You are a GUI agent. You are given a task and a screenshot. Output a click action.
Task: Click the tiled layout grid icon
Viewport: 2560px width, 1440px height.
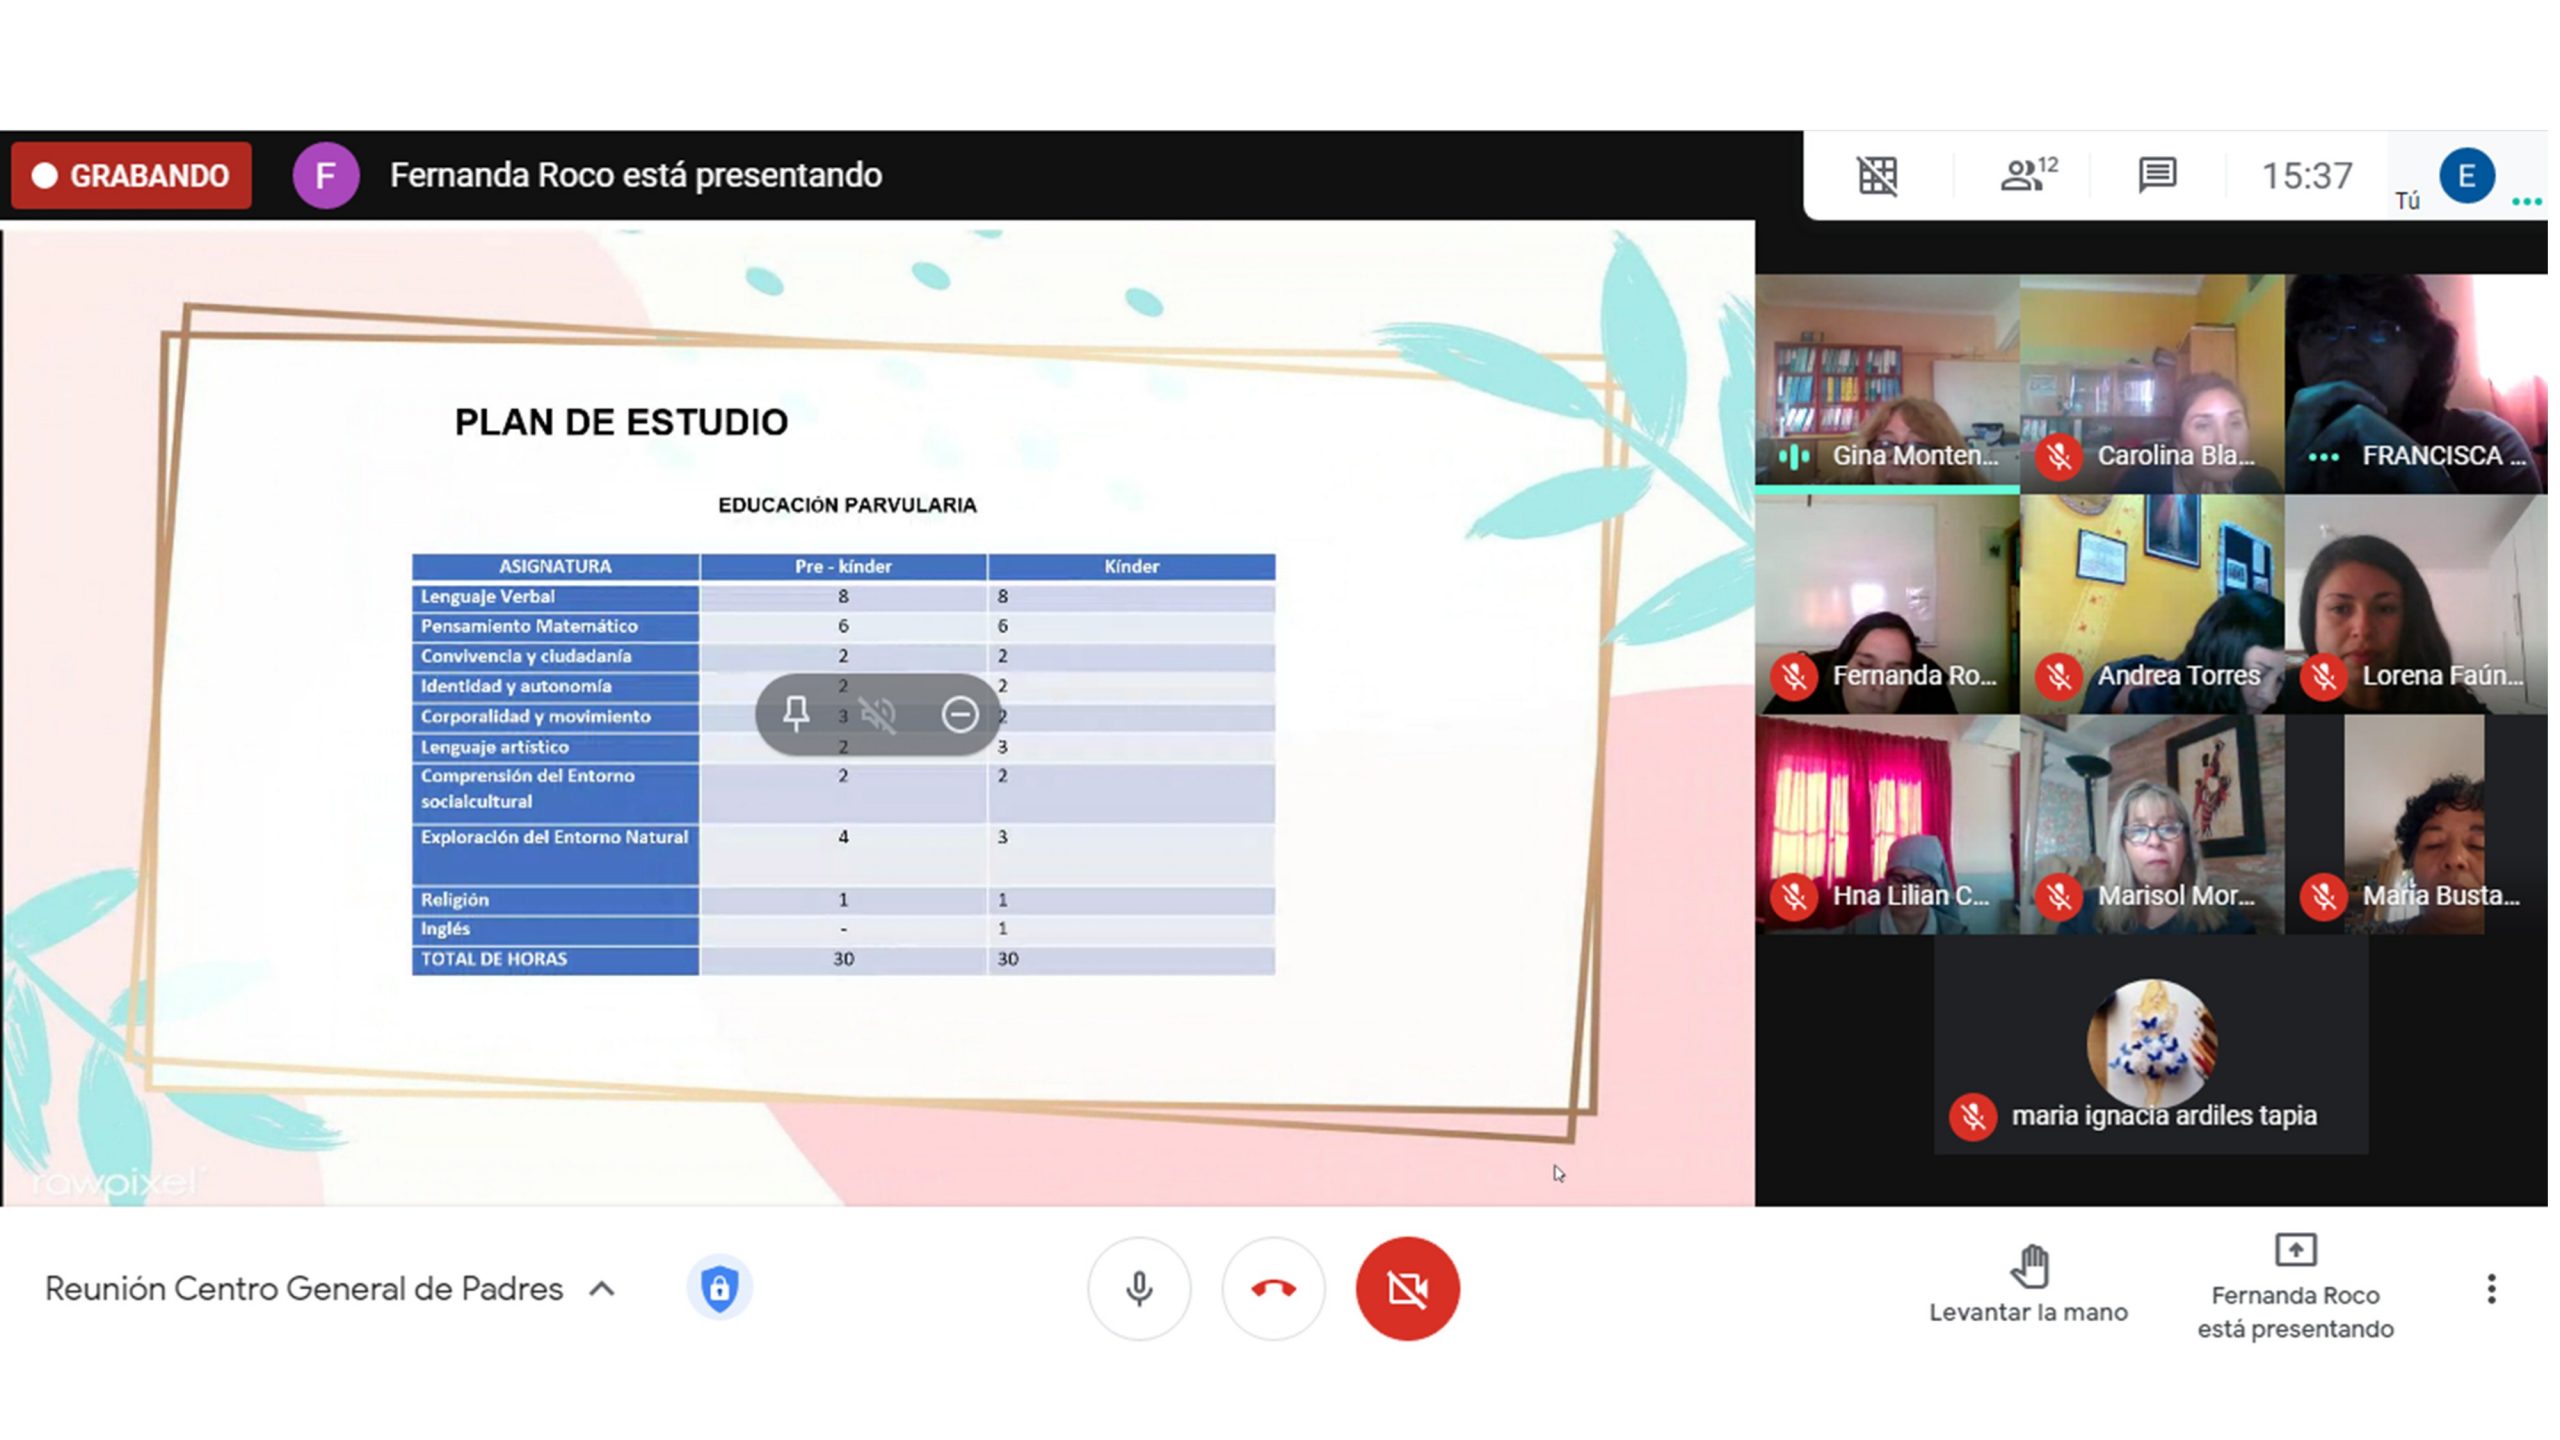tap(1877, 175)
